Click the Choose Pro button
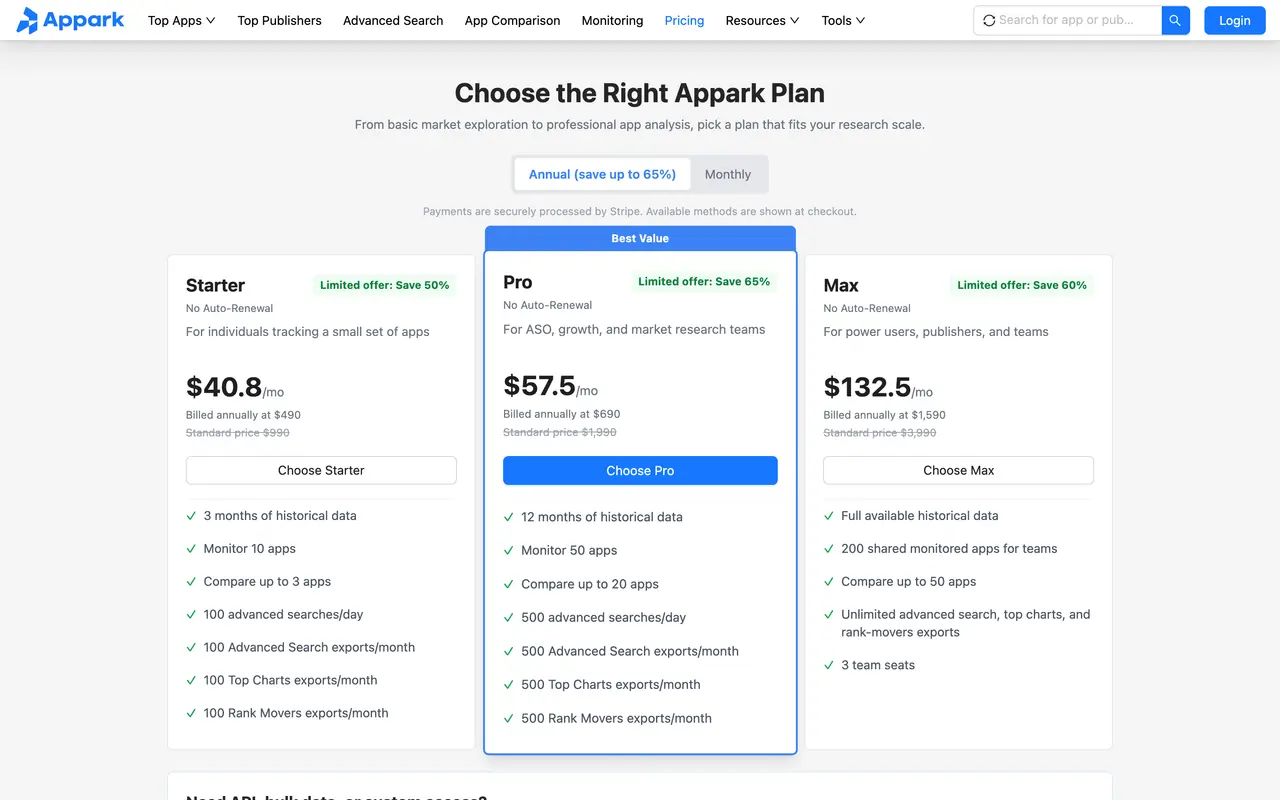 click(x=640, y=470)
